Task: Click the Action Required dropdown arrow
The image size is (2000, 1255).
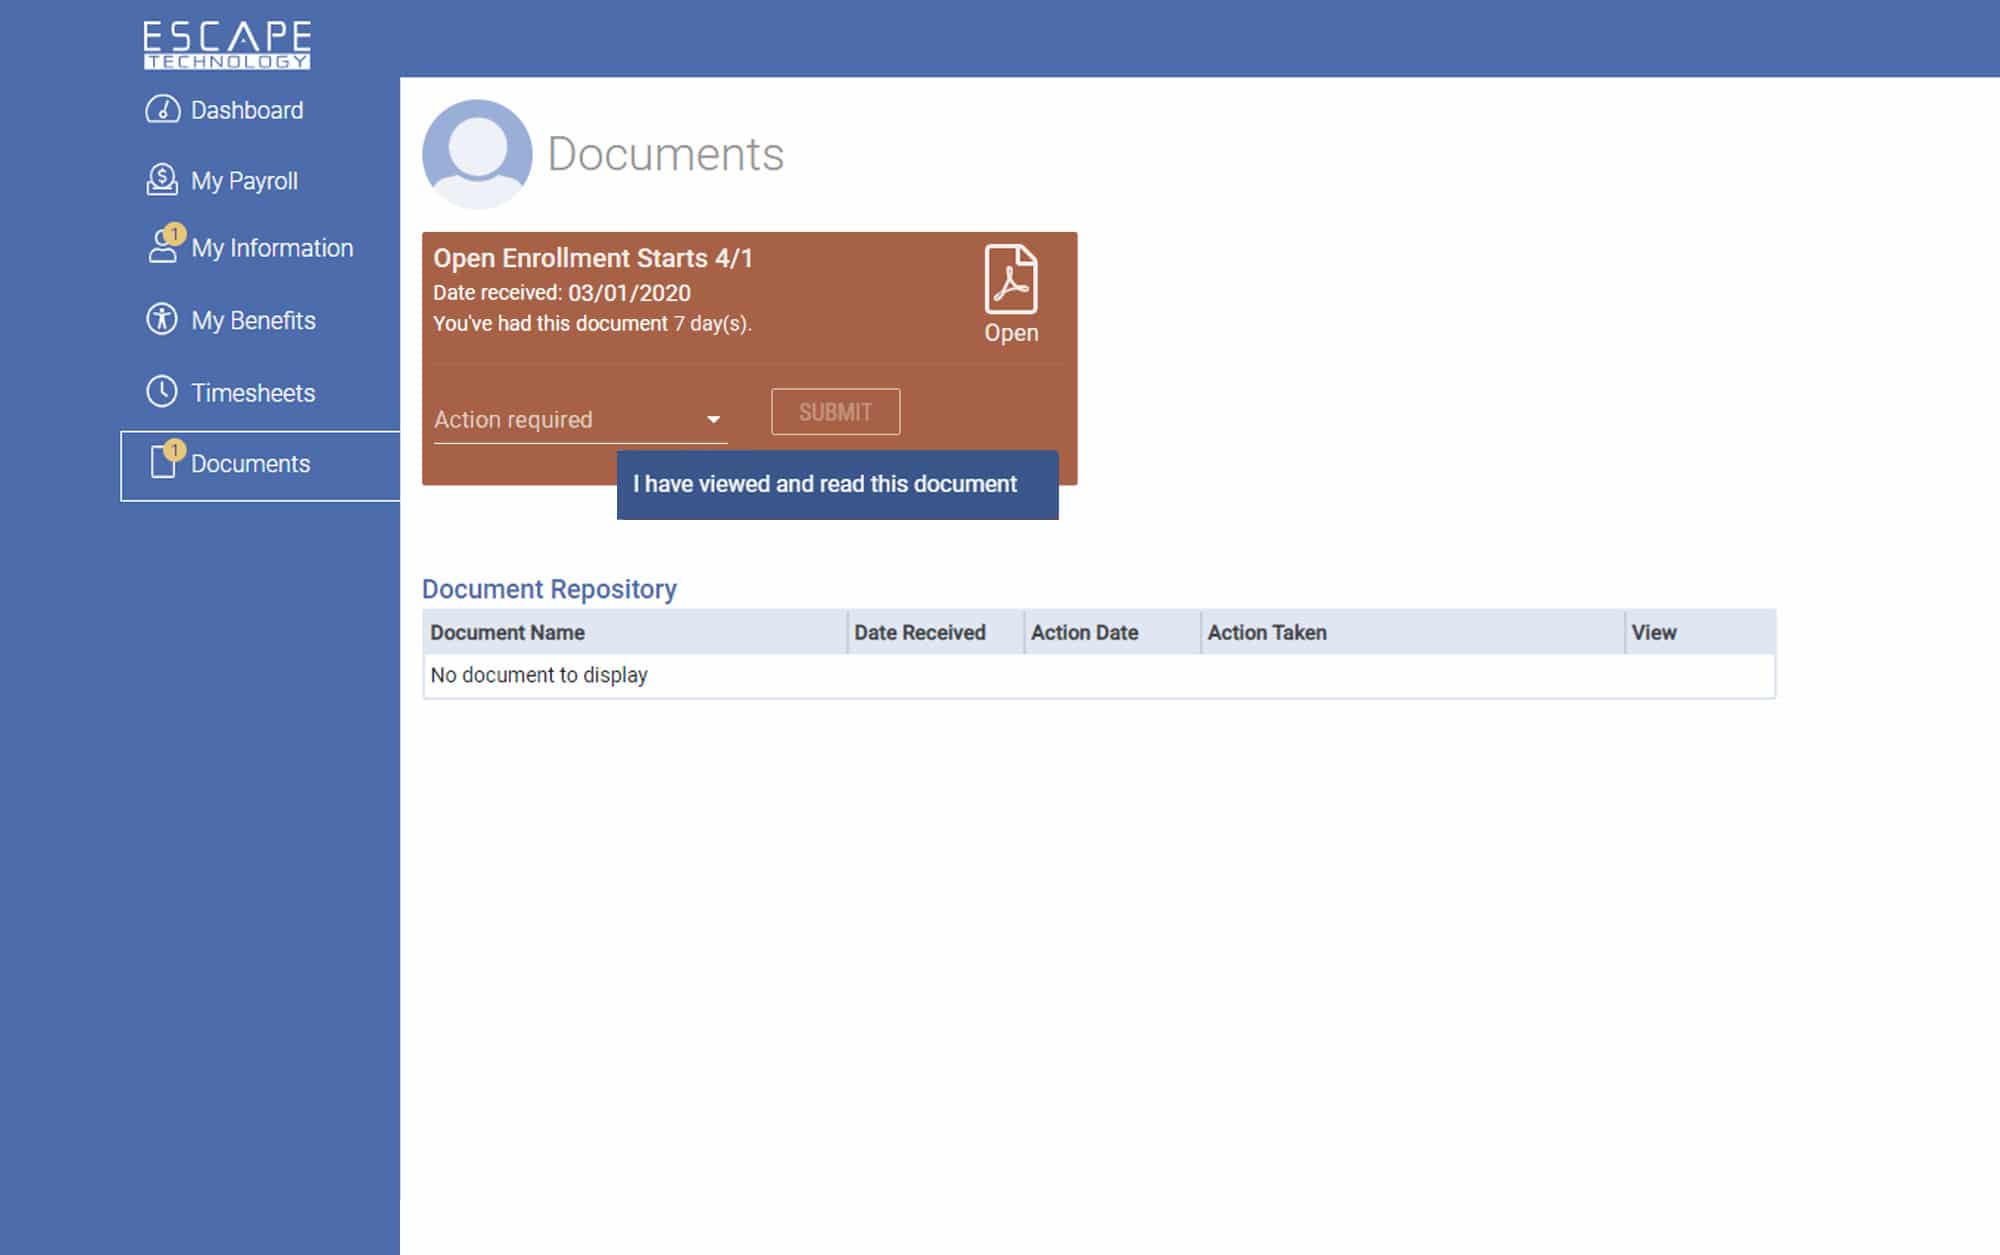Action: (x=710, y=419)
